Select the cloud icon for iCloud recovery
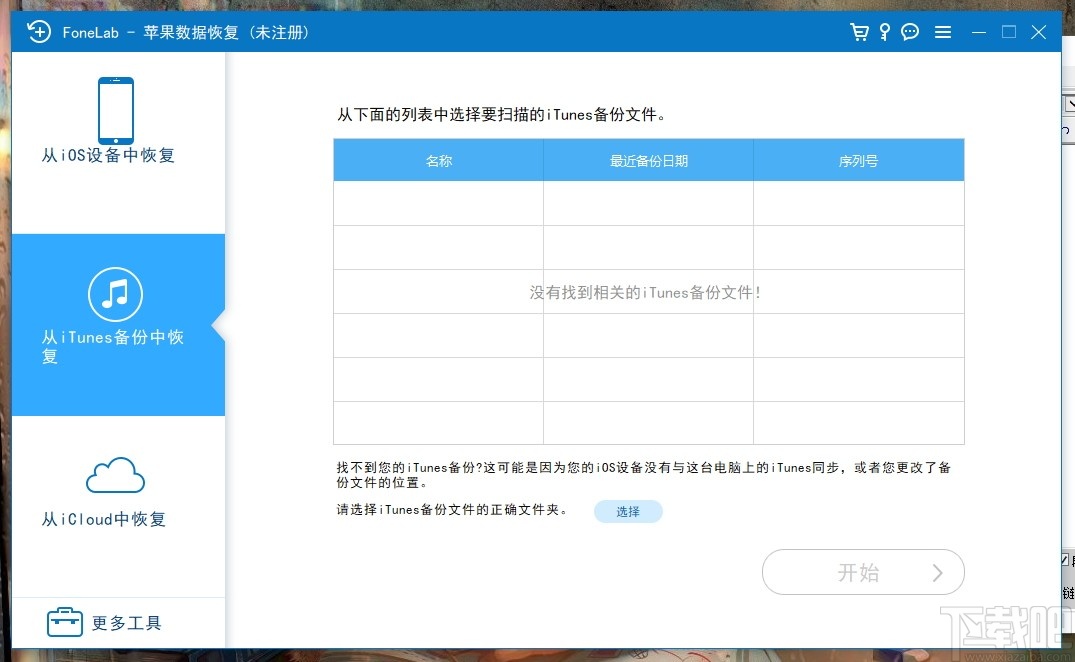 115,474
